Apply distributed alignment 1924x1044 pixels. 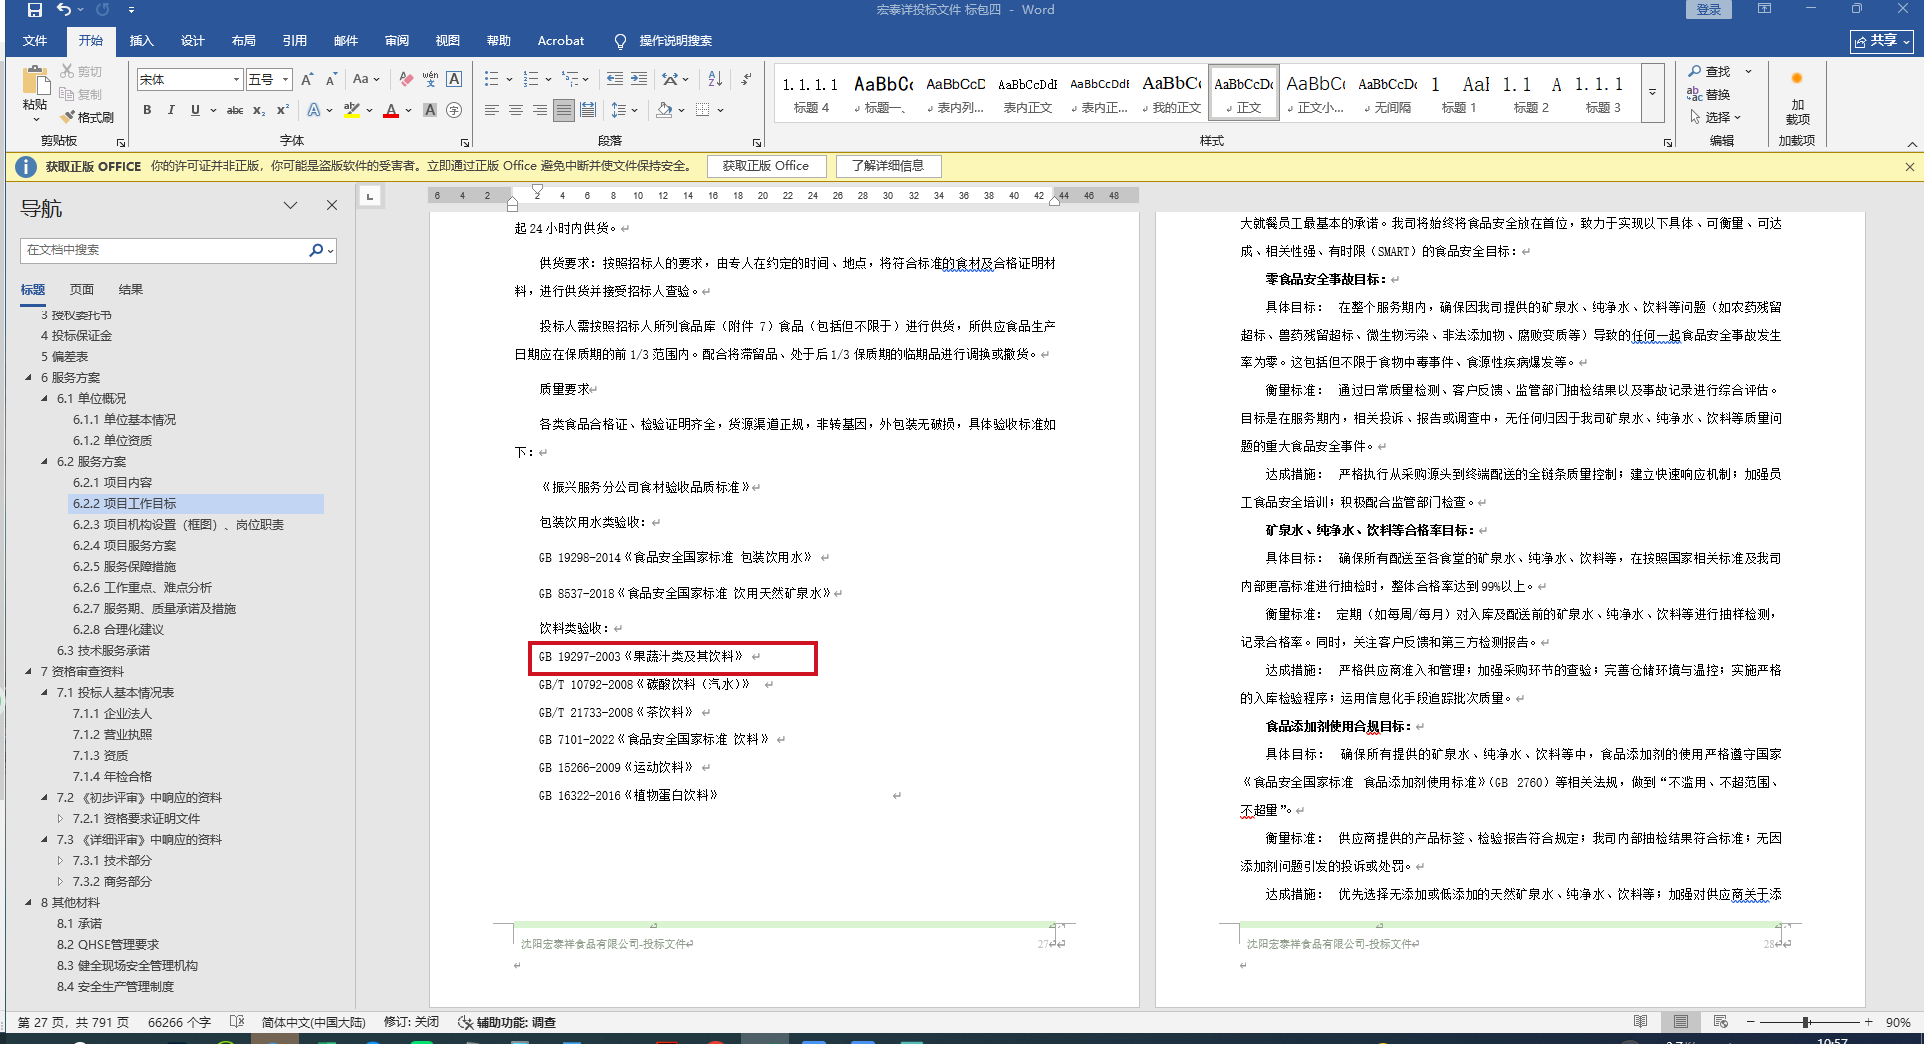588,110
